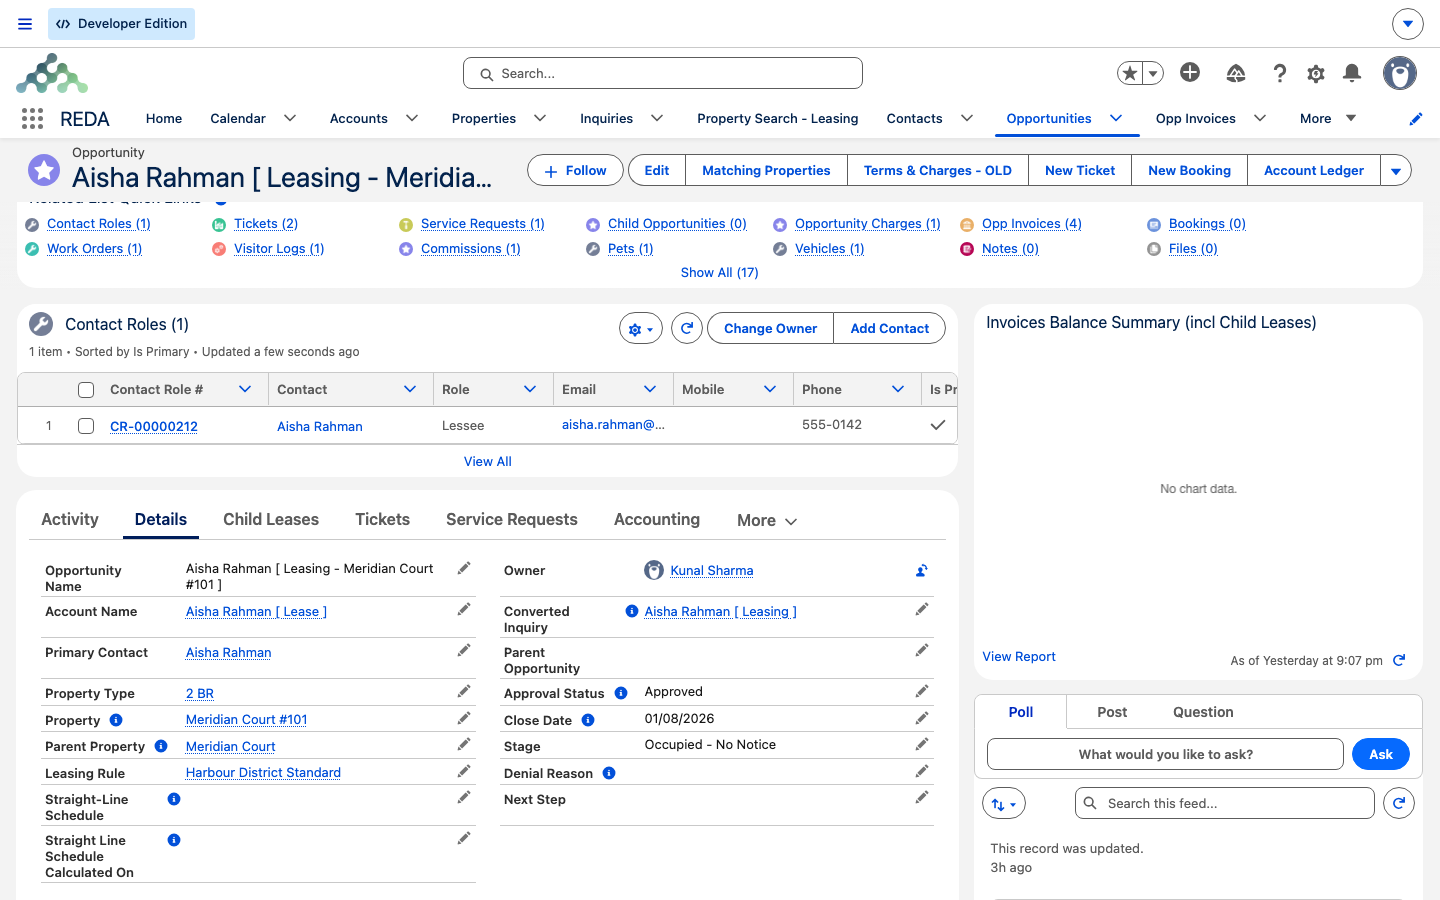Open the Role column menu chevron

click(530, 389)
